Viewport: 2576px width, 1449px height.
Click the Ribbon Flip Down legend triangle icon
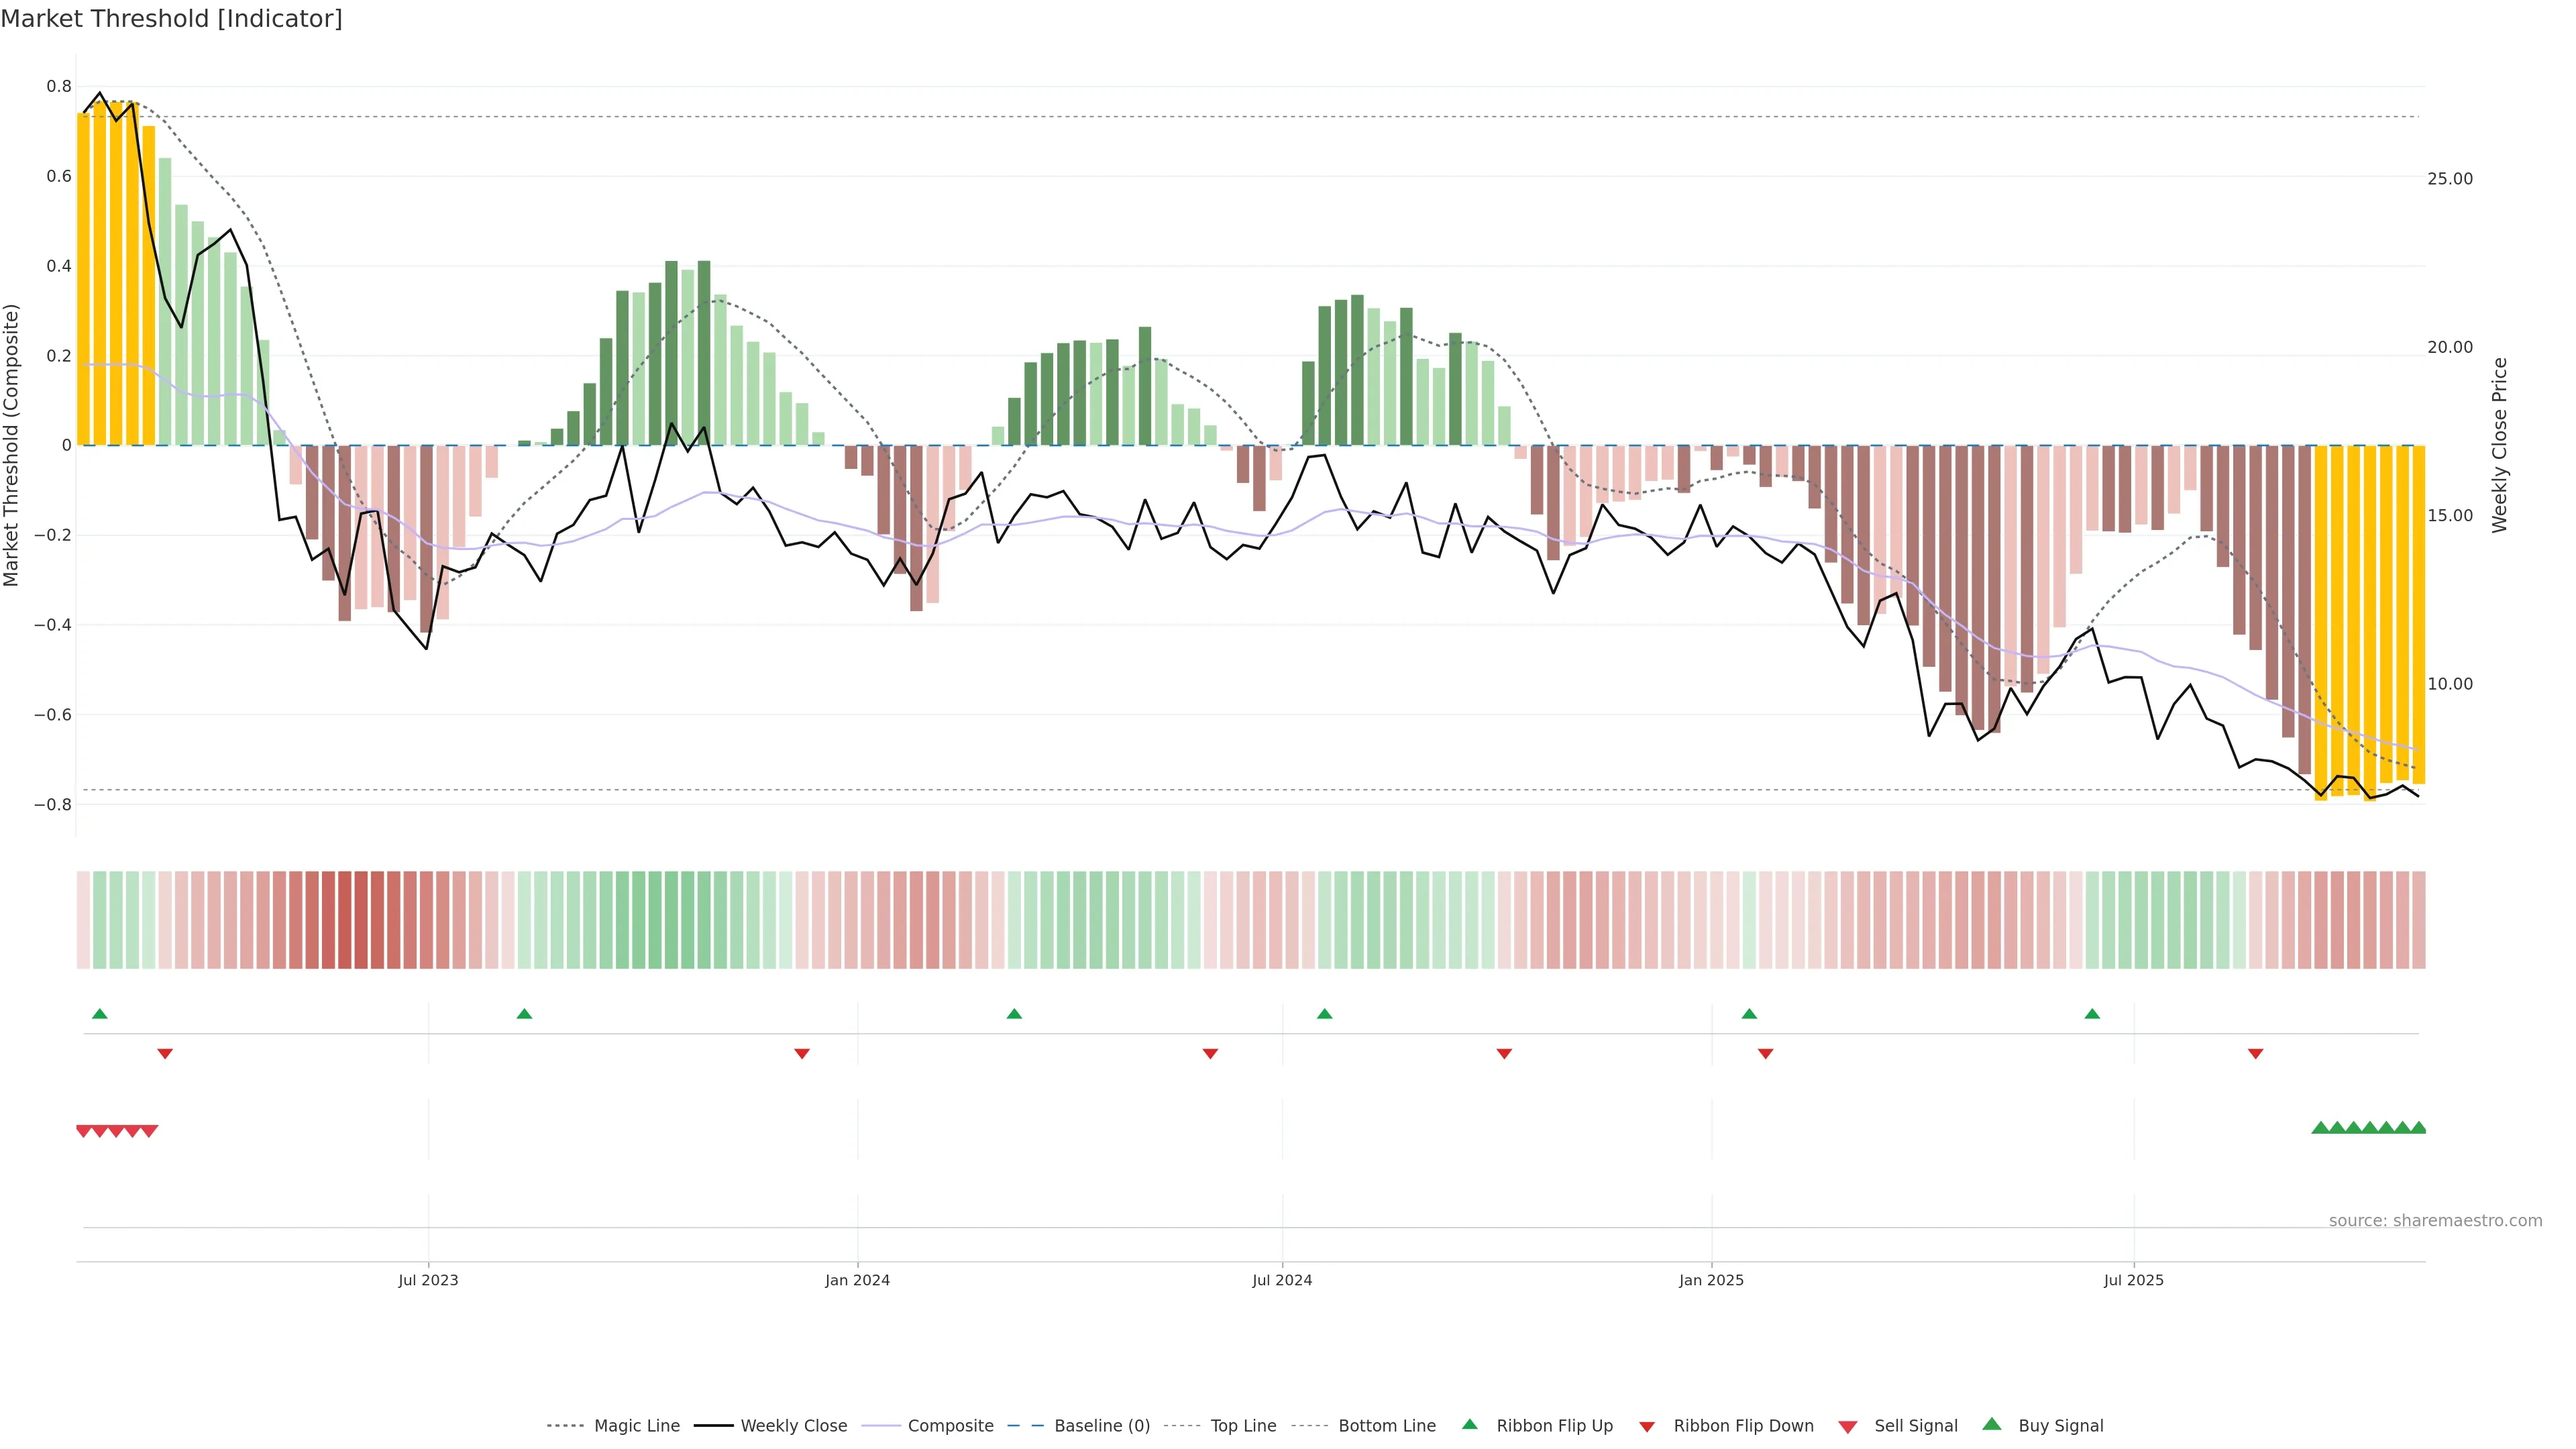1647,1426
